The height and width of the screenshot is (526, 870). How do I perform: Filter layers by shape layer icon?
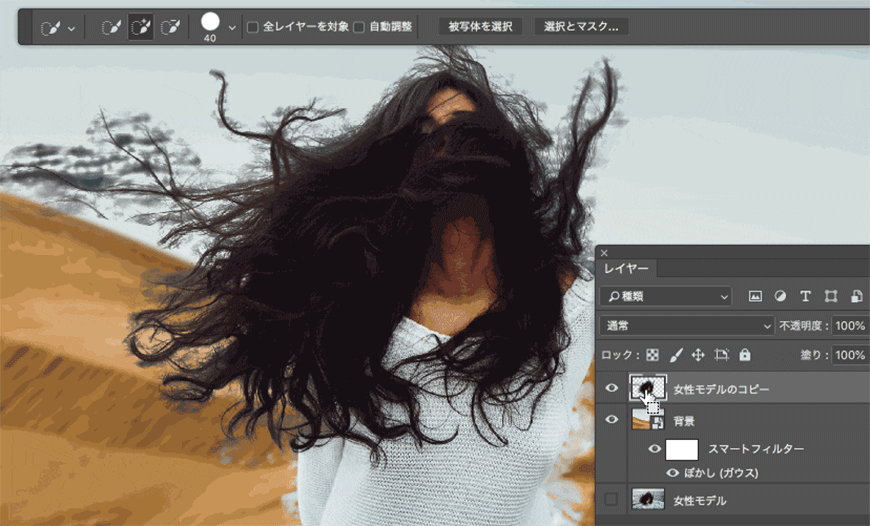click(x=830, y=297)
